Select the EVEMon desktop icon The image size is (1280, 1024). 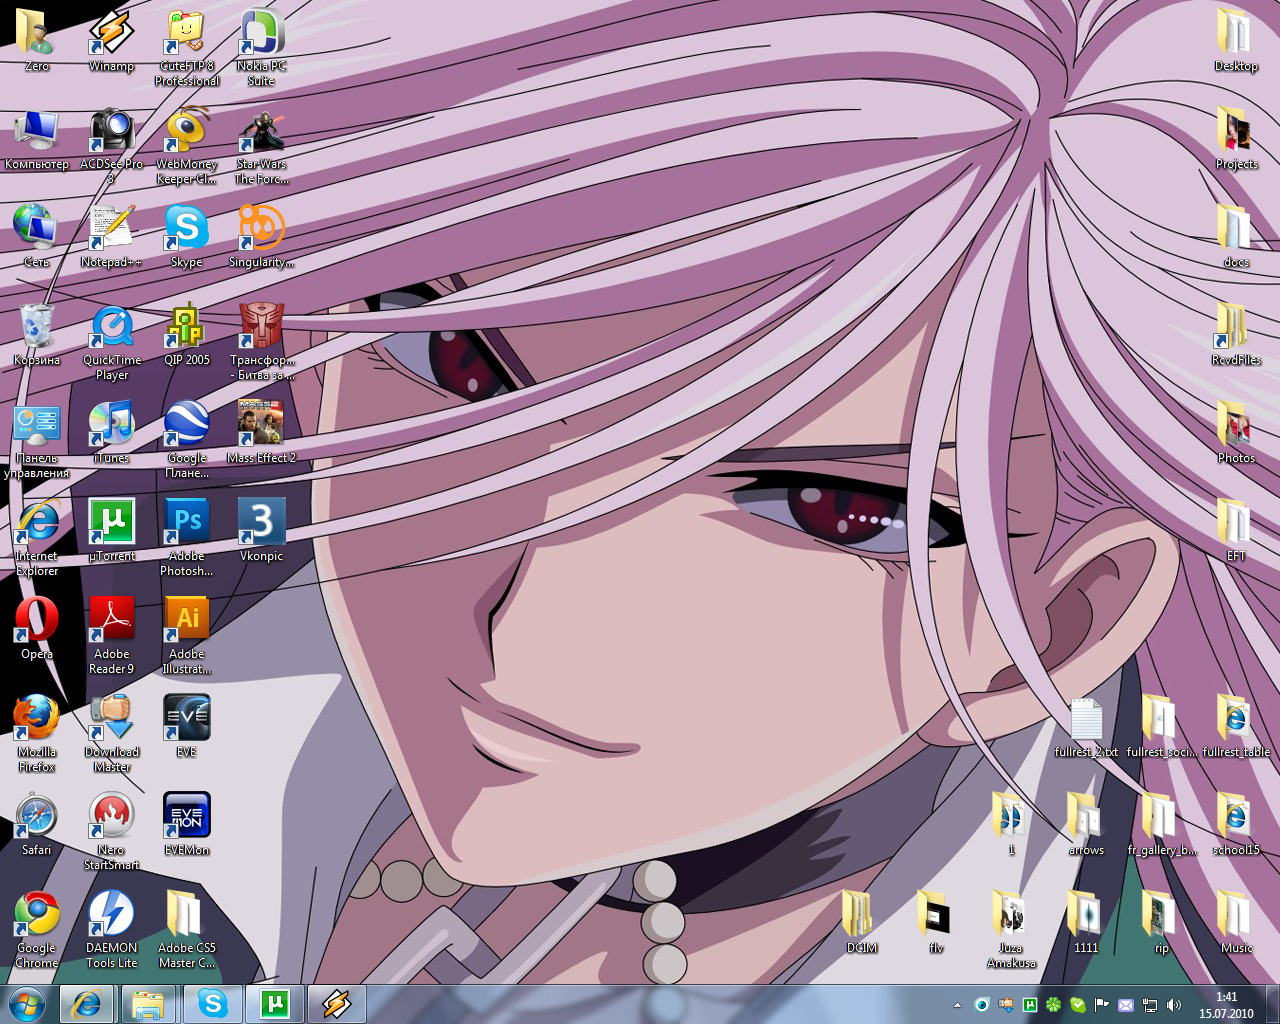pos(186,824)
